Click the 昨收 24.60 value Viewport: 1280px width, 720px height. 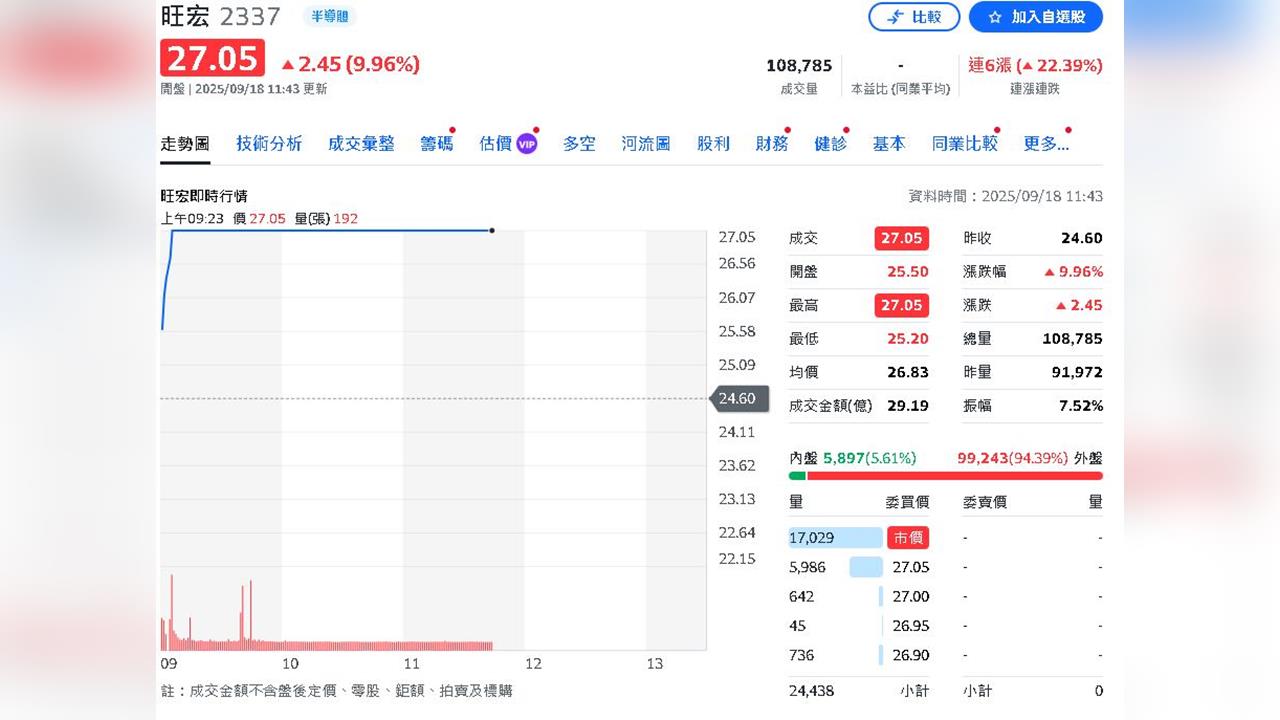click(x=1082, y=238)
